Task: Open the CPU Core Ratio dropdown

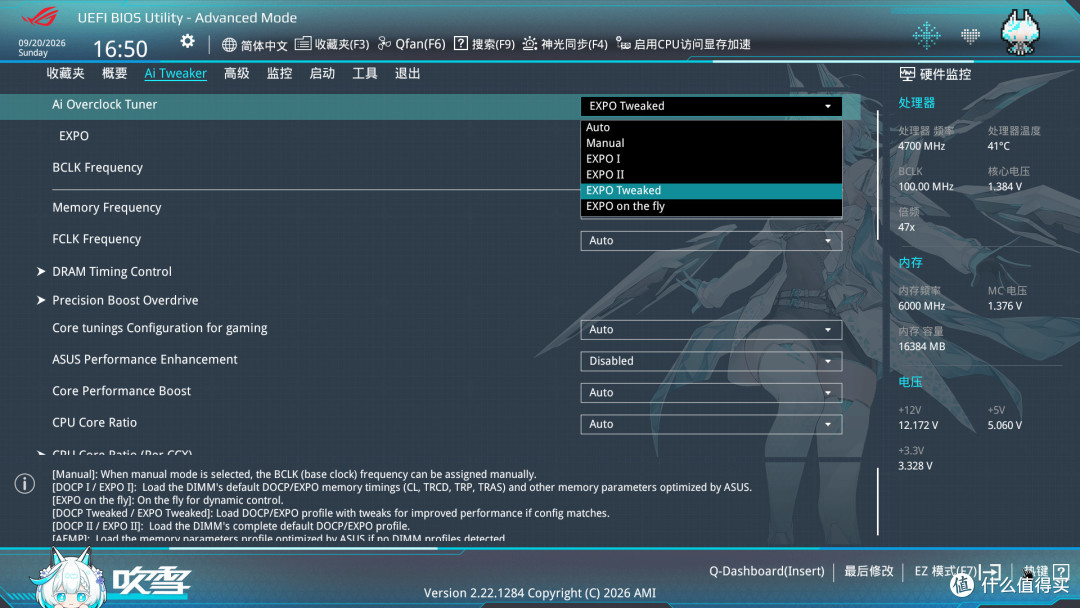Action: pos(711,424)
